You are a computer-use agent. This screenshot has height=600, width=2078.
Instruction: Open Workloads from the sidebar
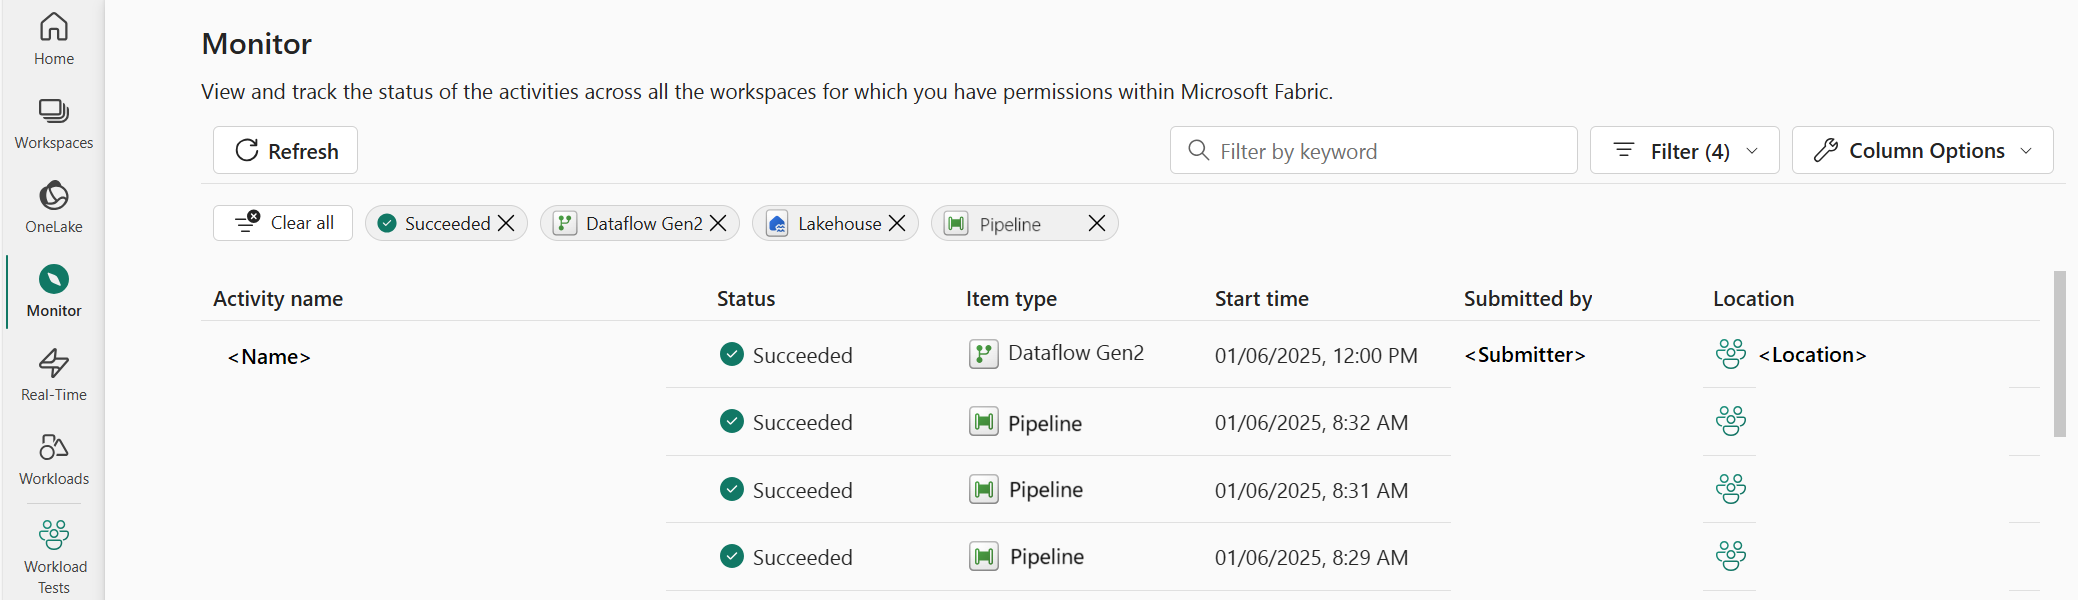click(x=54, y=460)
